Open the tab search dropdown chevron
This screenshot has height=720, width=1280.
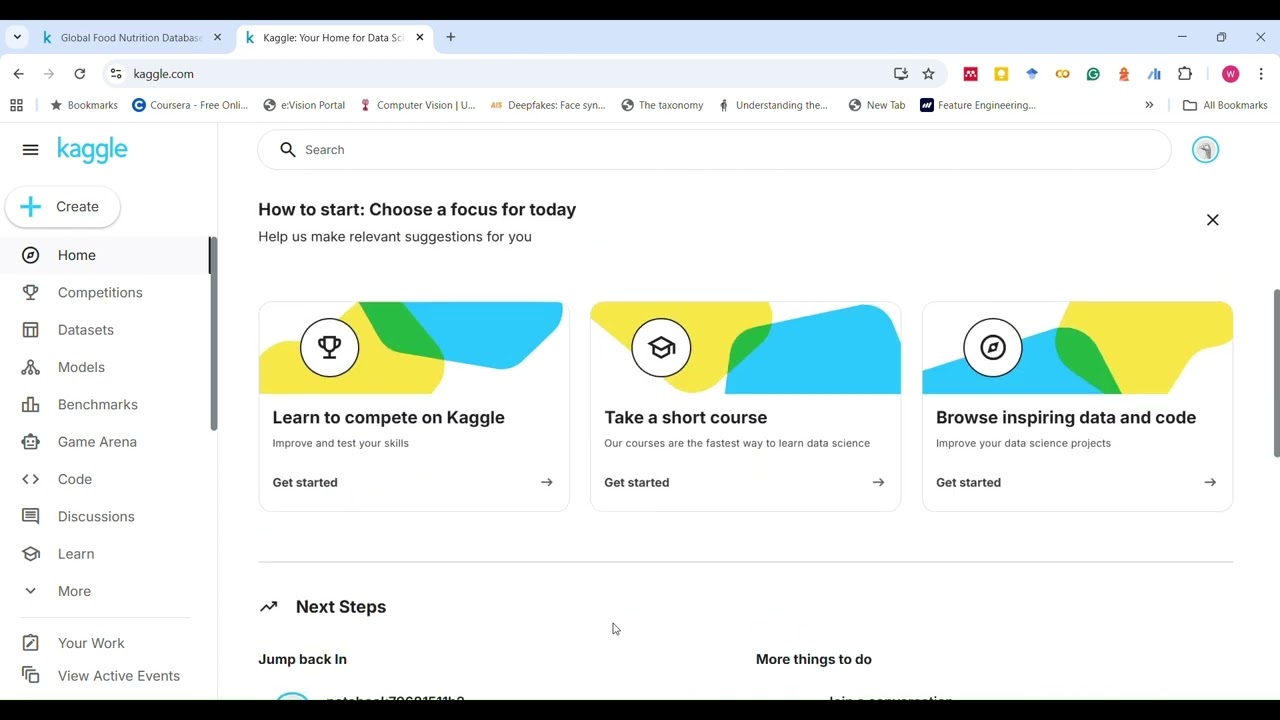click(17, 37)
